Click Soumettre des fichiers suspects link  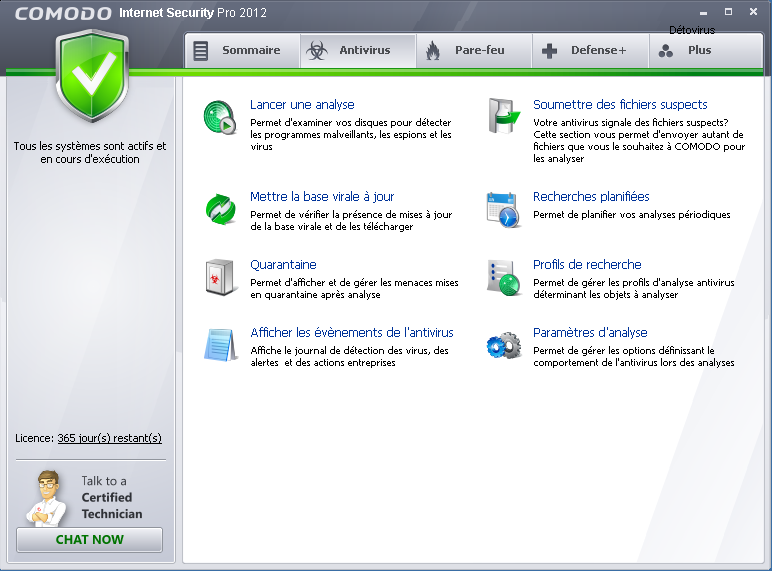pos(620,104)
